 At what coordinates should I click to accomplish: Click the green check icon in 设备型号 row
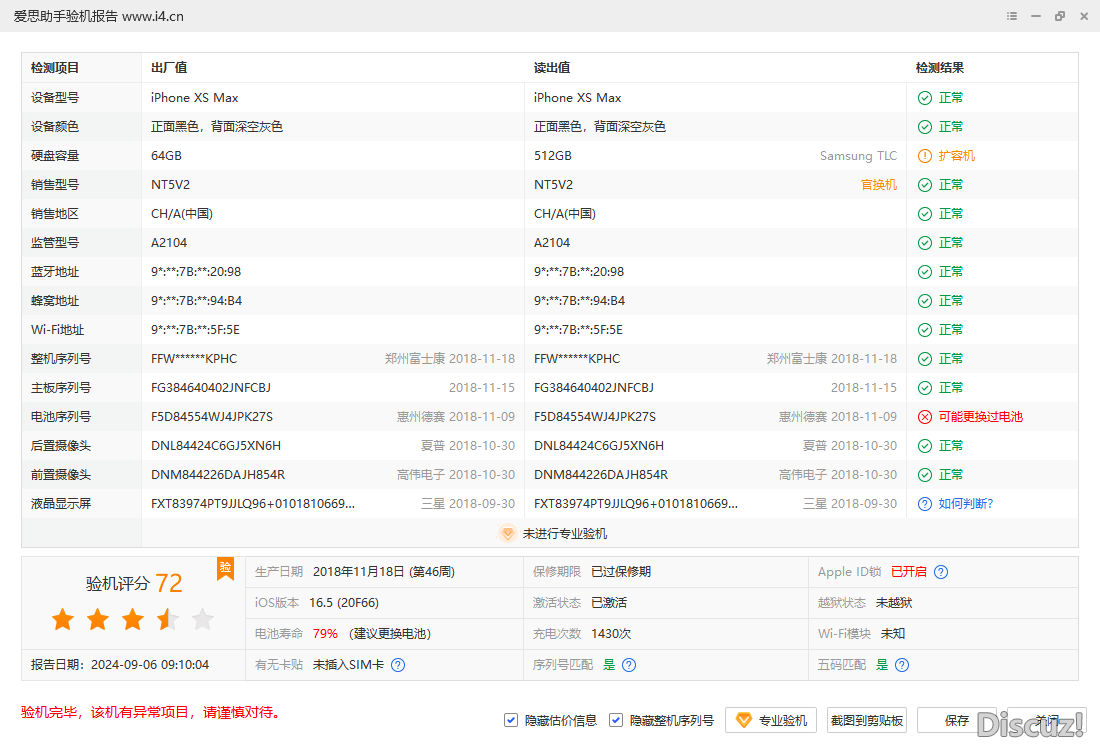[925, 98]
